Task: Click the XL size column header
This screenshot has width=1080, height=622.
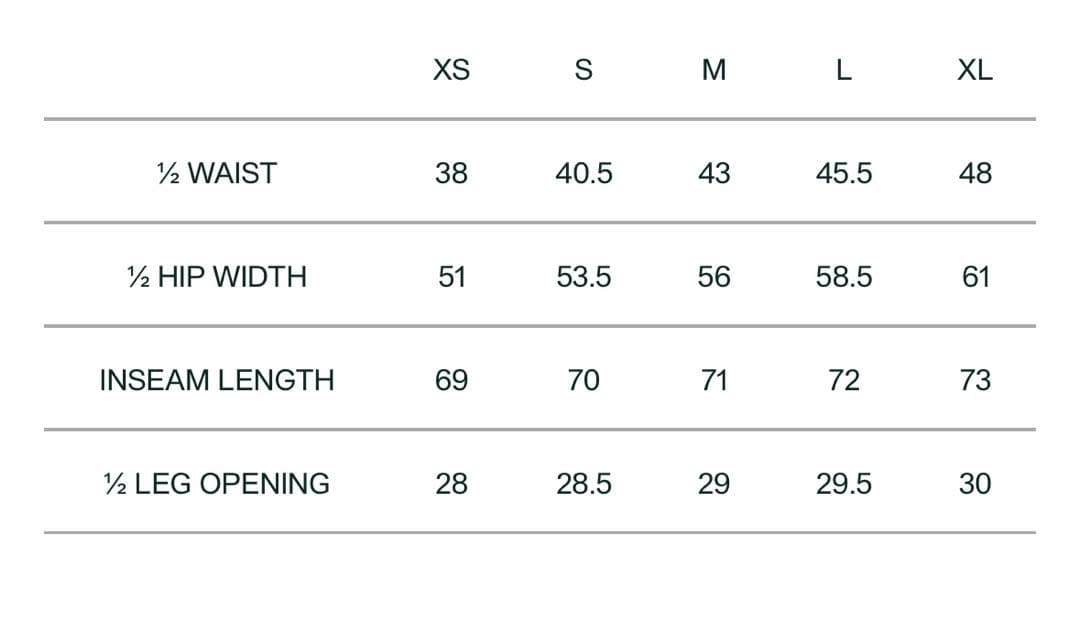Action: [x=975, y=70]
